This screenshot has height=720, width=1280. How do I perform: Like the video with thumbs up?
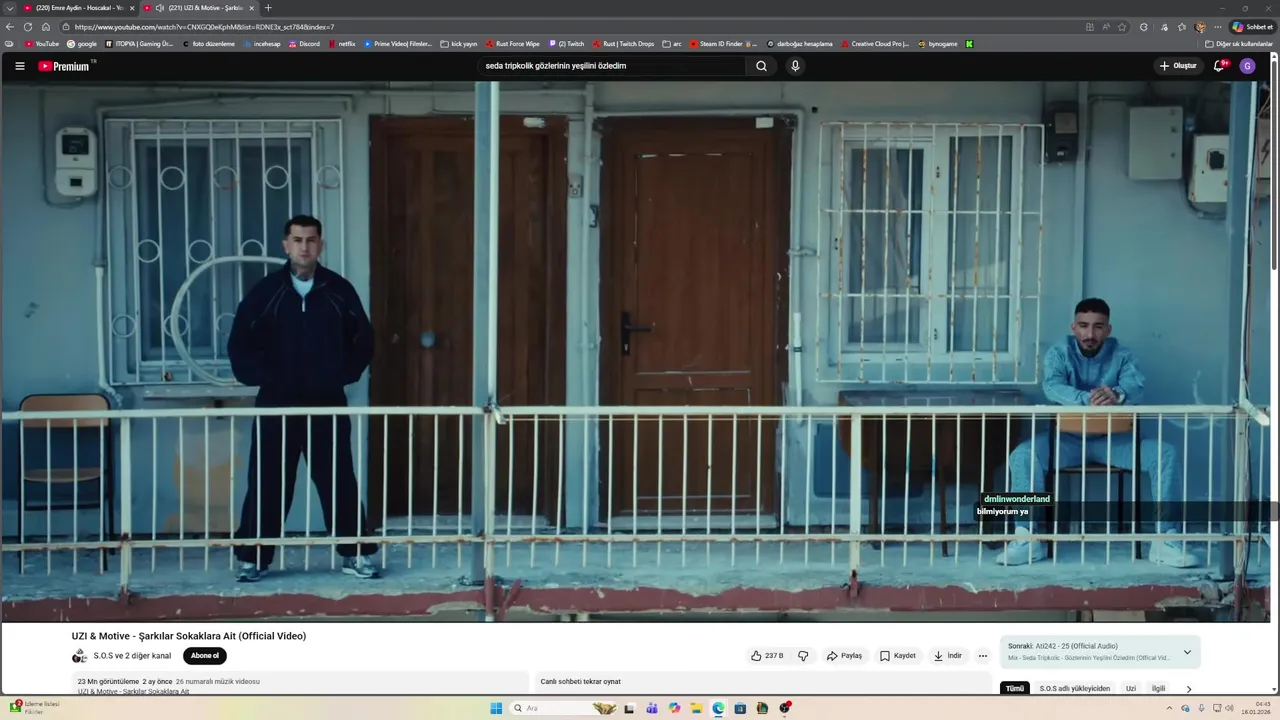pyautogui.click(x=767, y=656)
